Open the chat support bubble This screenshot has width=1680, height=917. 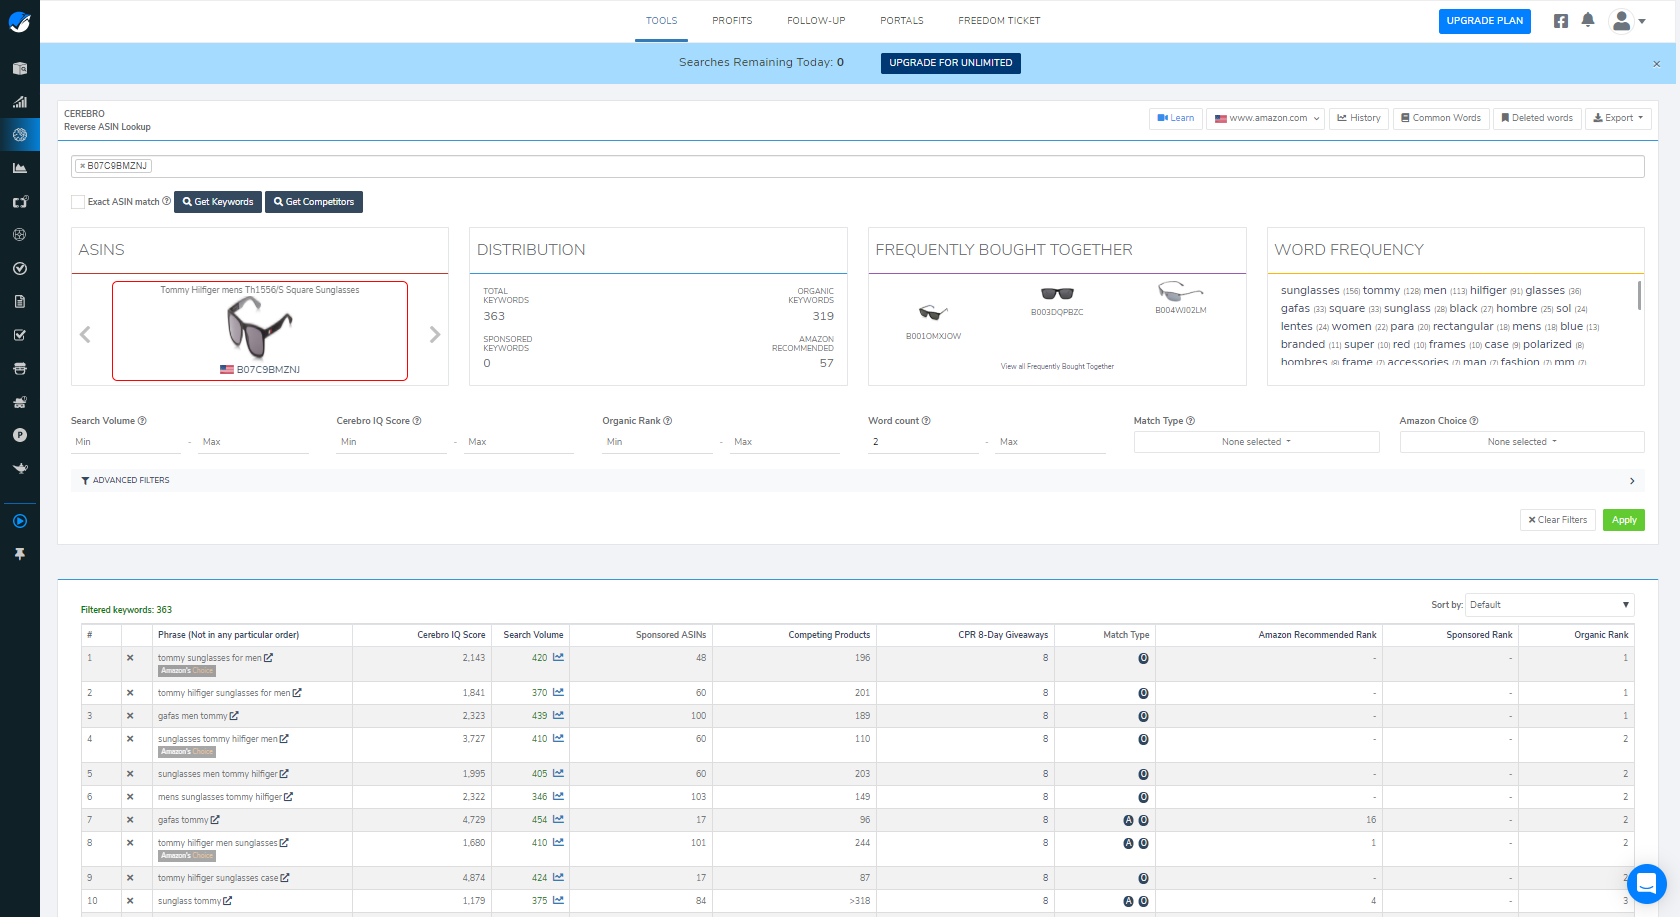1646,884
